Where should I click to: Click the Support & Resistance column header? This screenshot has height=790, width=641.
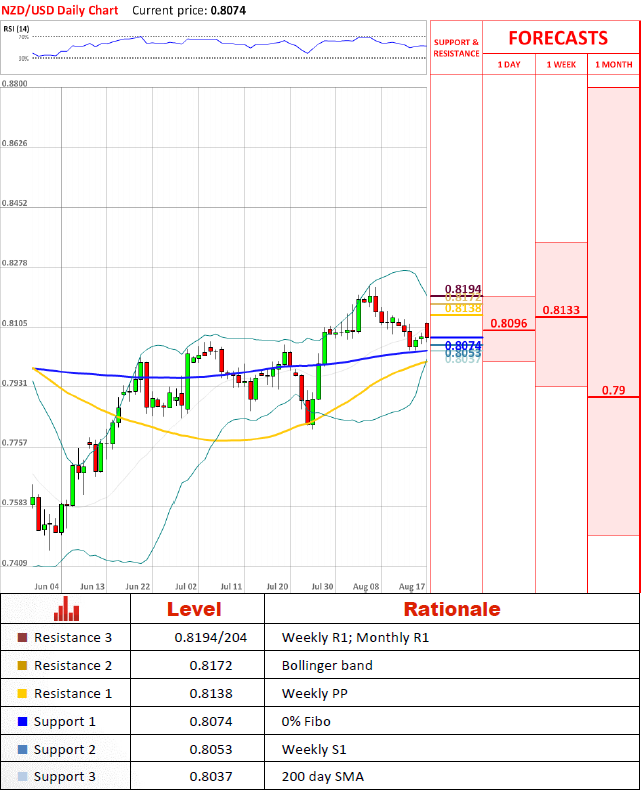(456, 48)
